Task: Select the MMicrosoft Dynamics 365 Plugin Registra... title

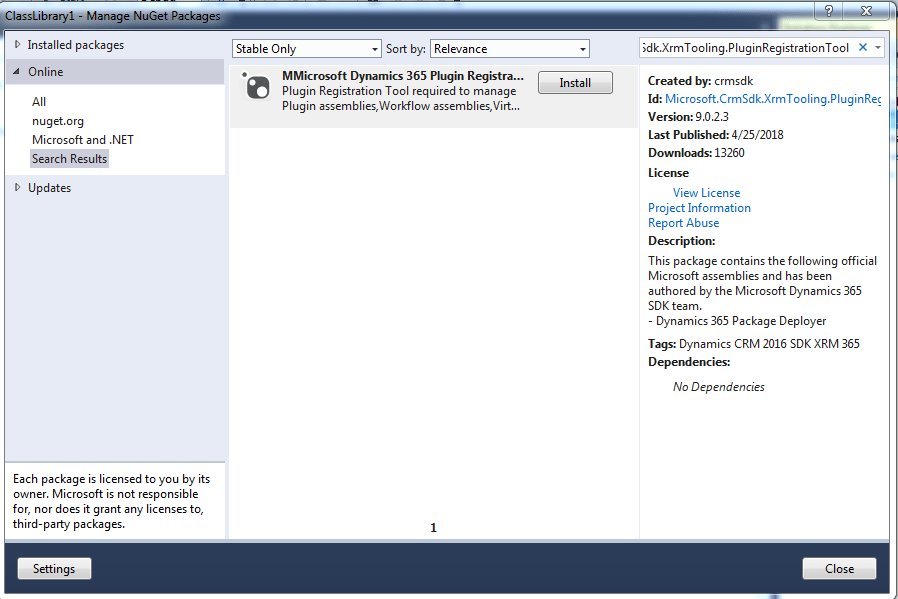Action: [x=403, y=76]
